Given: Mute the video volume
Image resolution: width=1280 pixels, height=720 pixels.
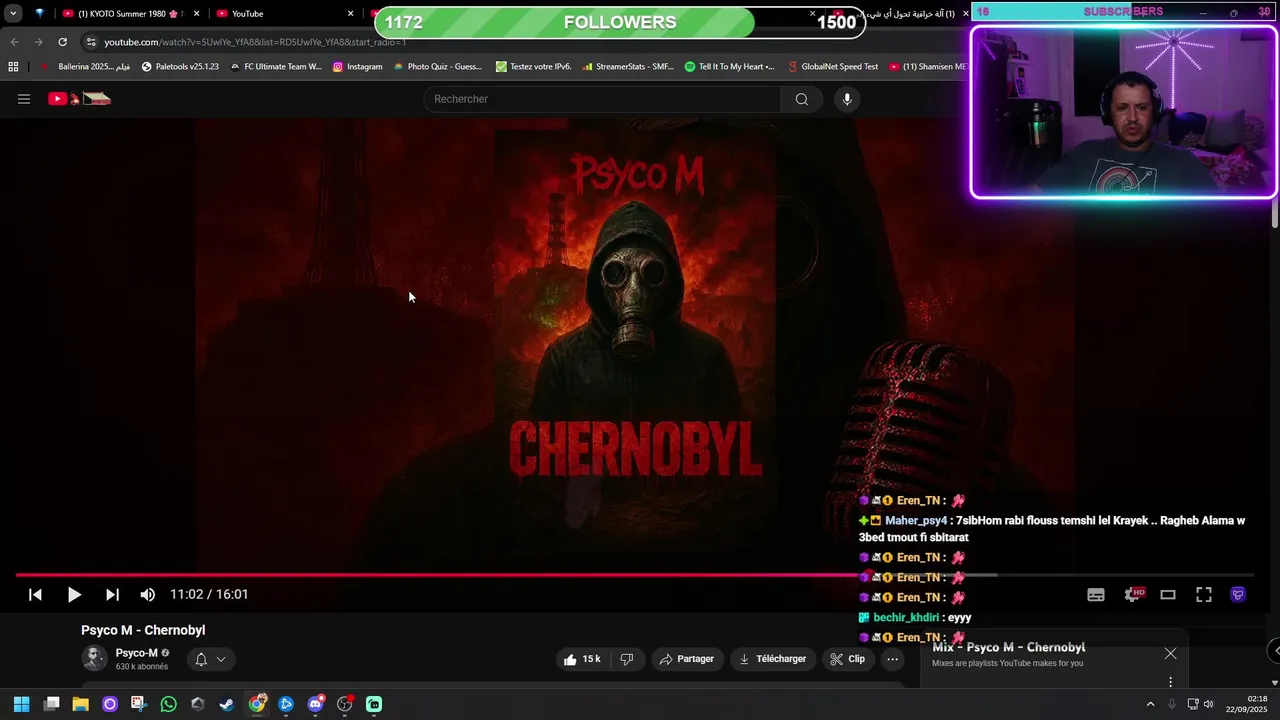Looking at the screenshot, I should pos(148,594).
